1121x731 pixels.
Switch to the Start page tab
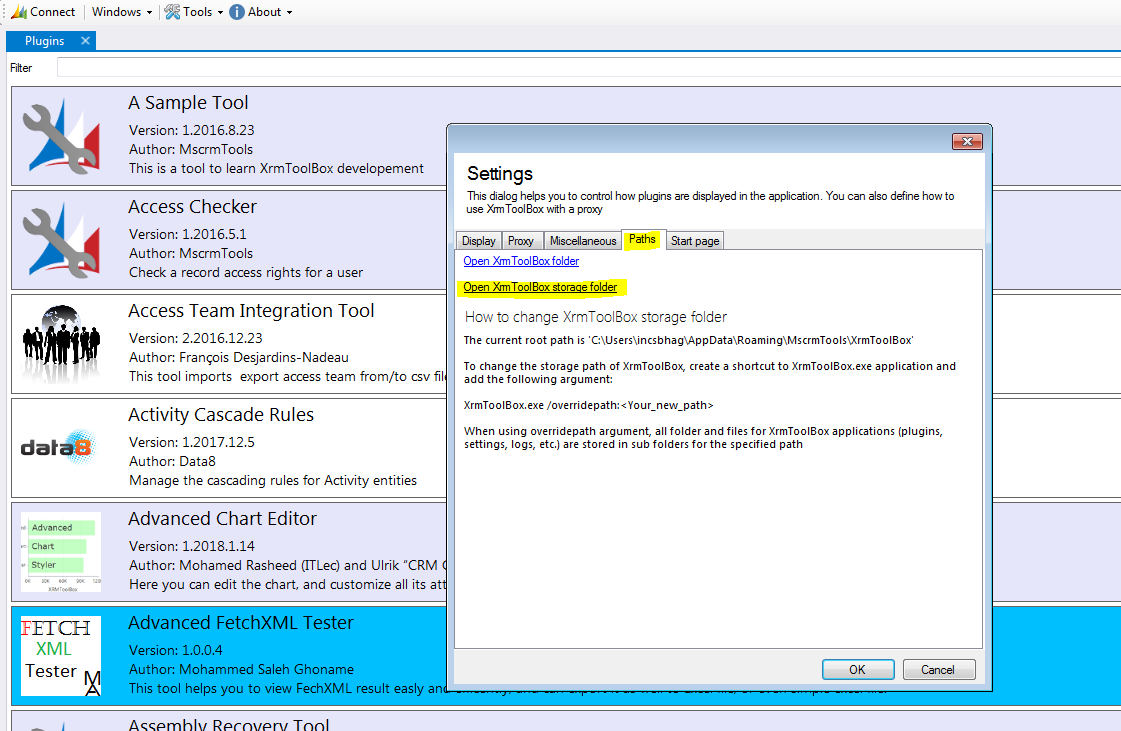pos(695,241)
